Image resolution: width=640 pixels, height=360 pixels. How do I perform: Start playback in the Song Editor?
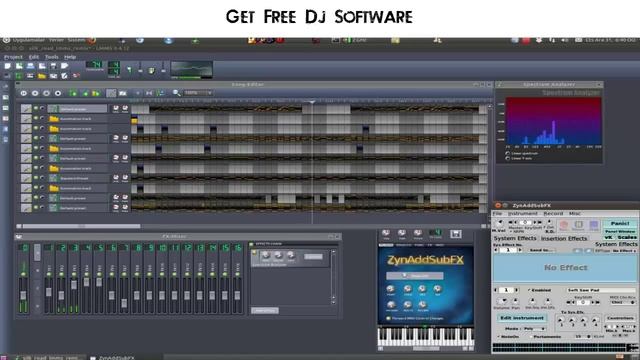pyautogui.click(x=24, y=93)
